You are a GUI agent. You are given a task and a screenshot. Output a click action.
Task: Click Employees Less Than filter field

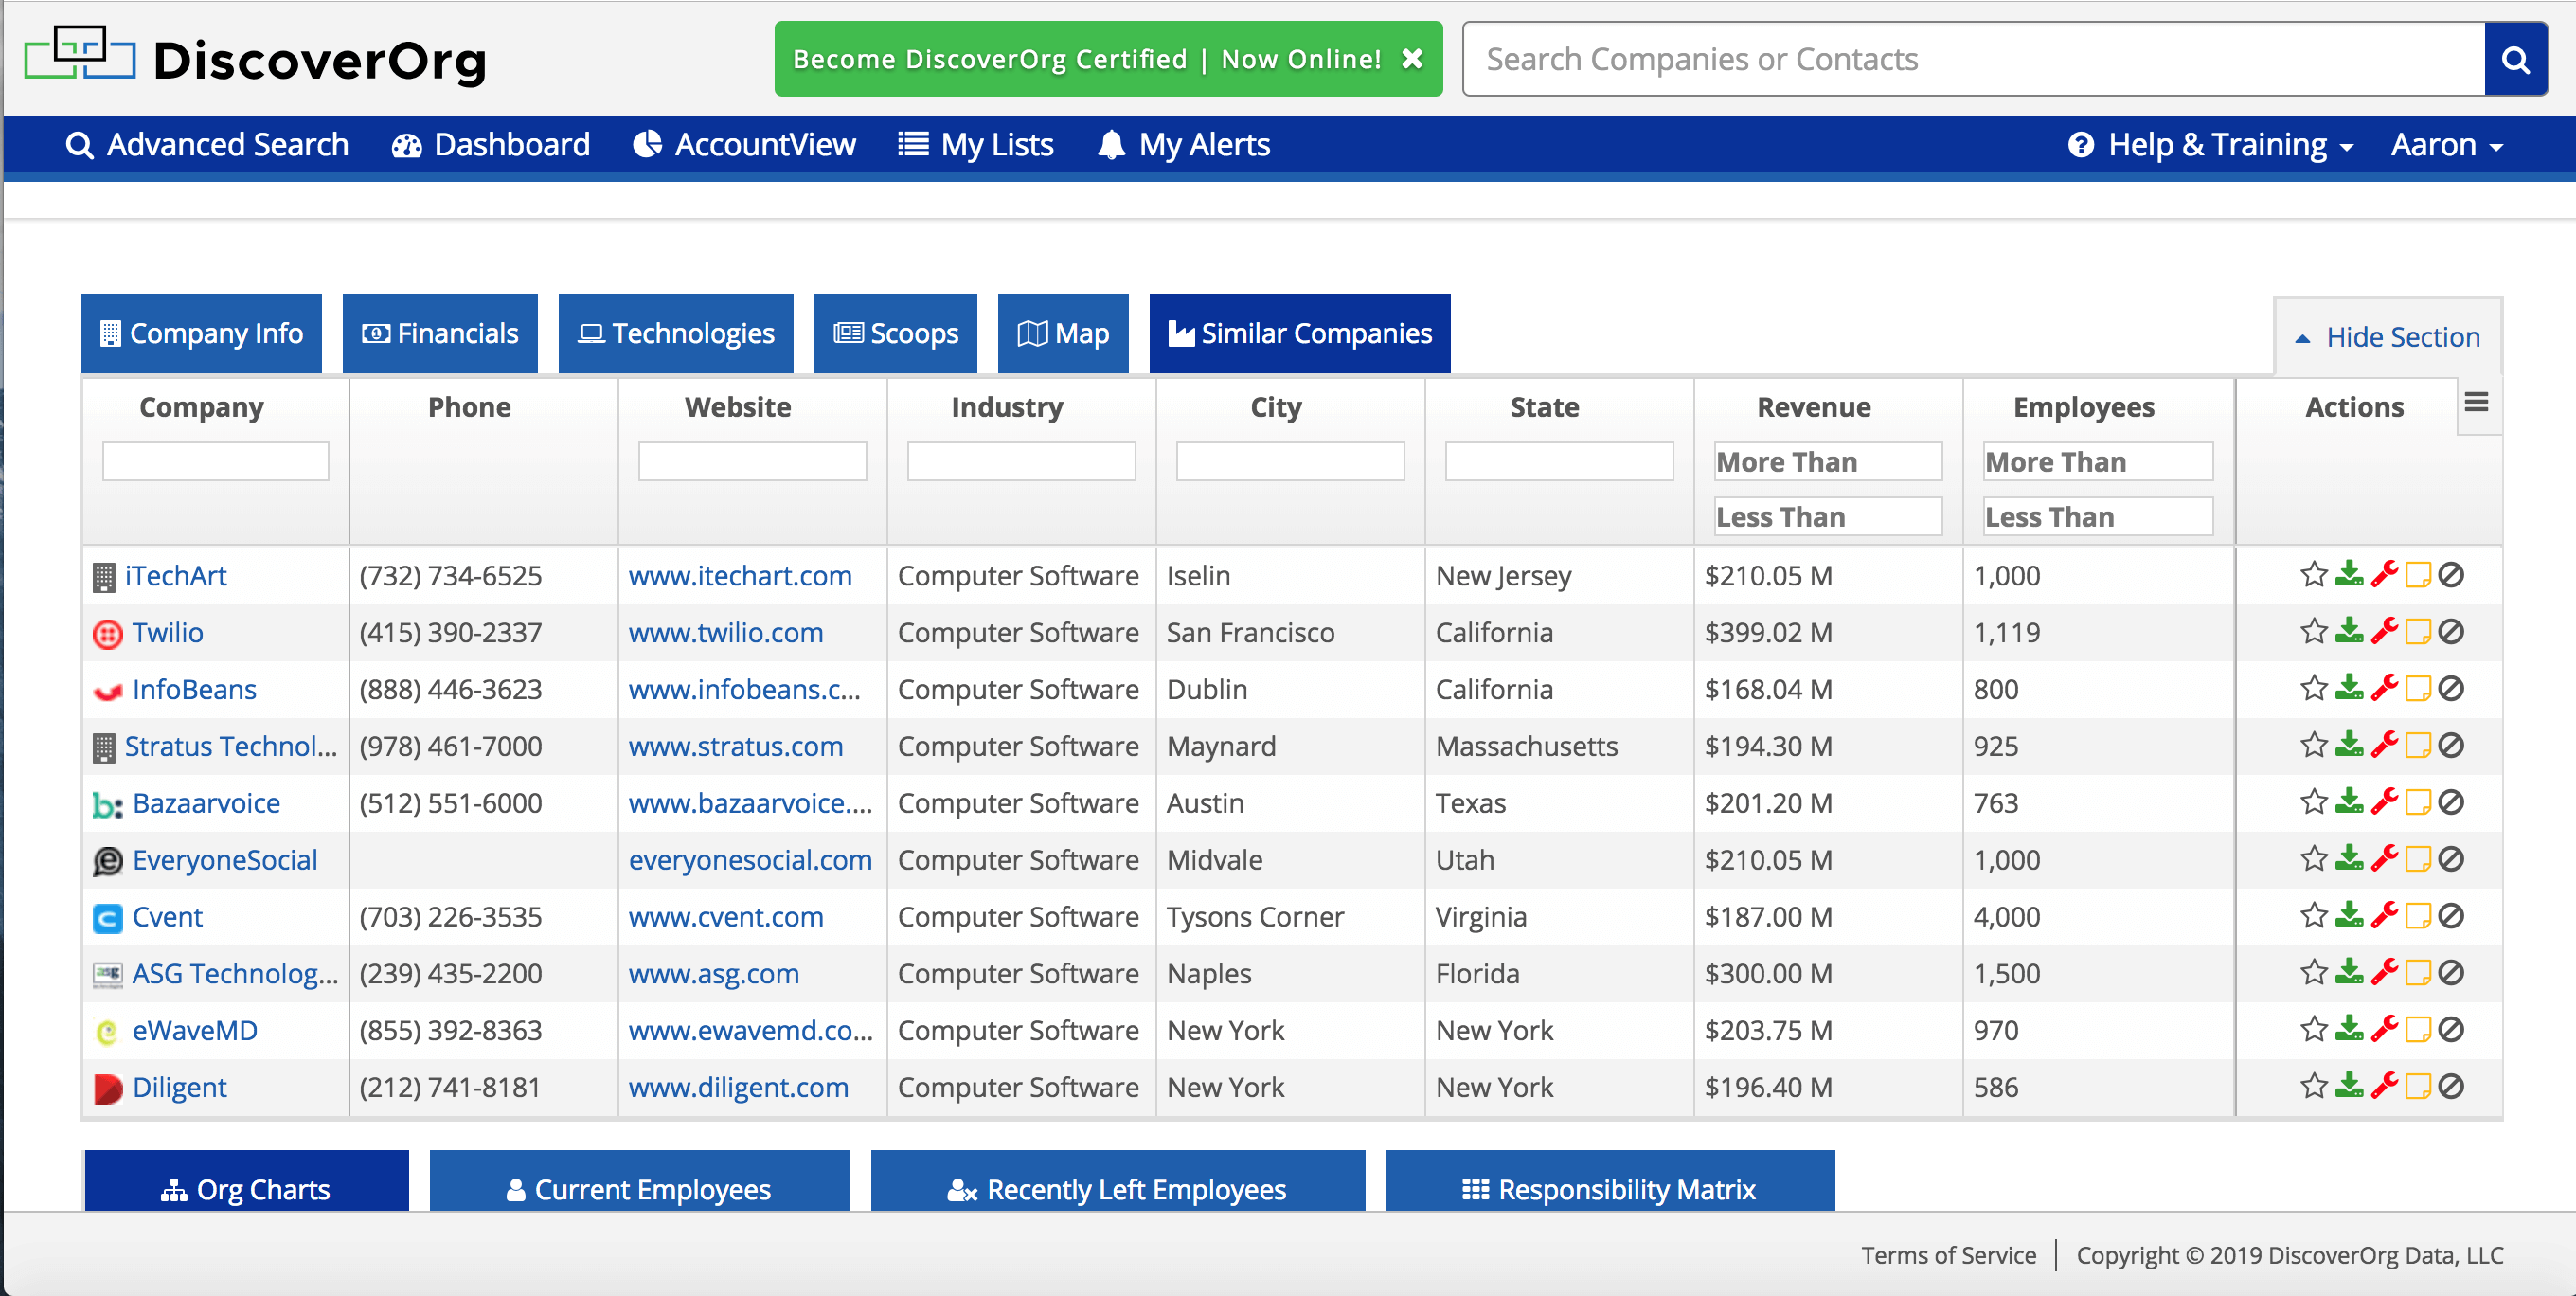2099,517
